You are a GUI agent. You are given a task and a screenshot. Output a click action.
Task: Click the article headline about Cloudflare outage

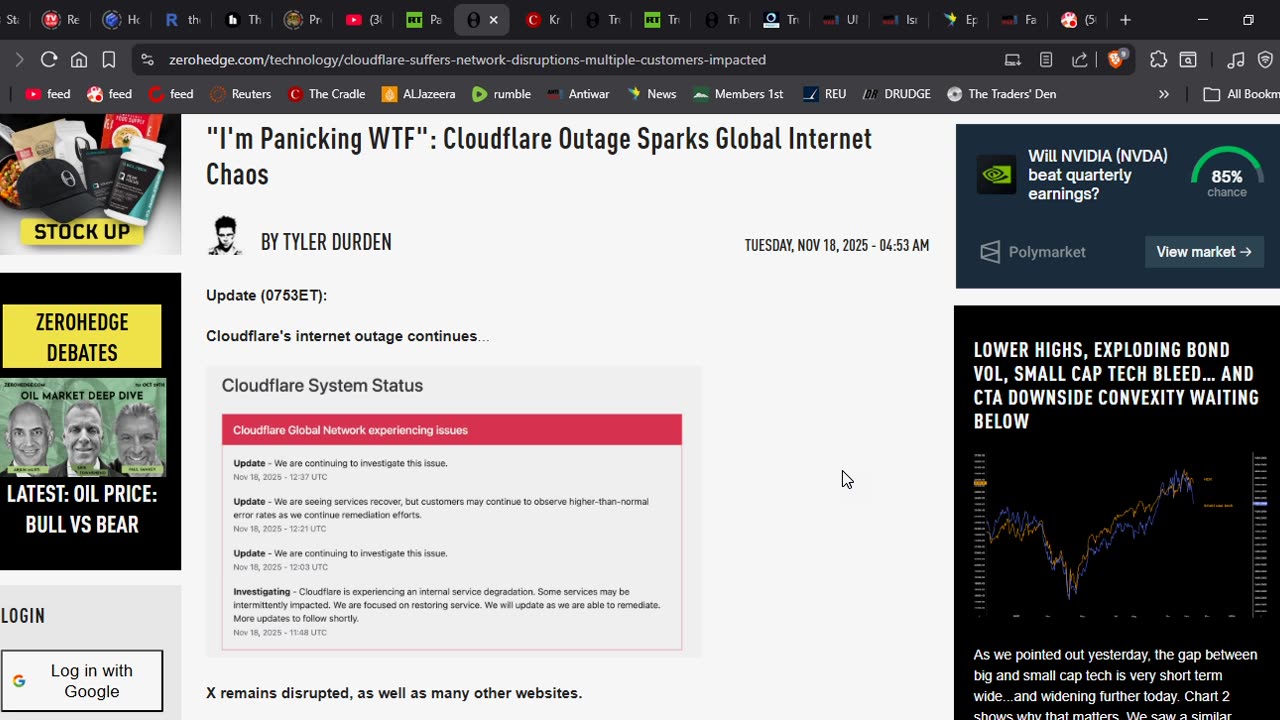tap(539, 156)
